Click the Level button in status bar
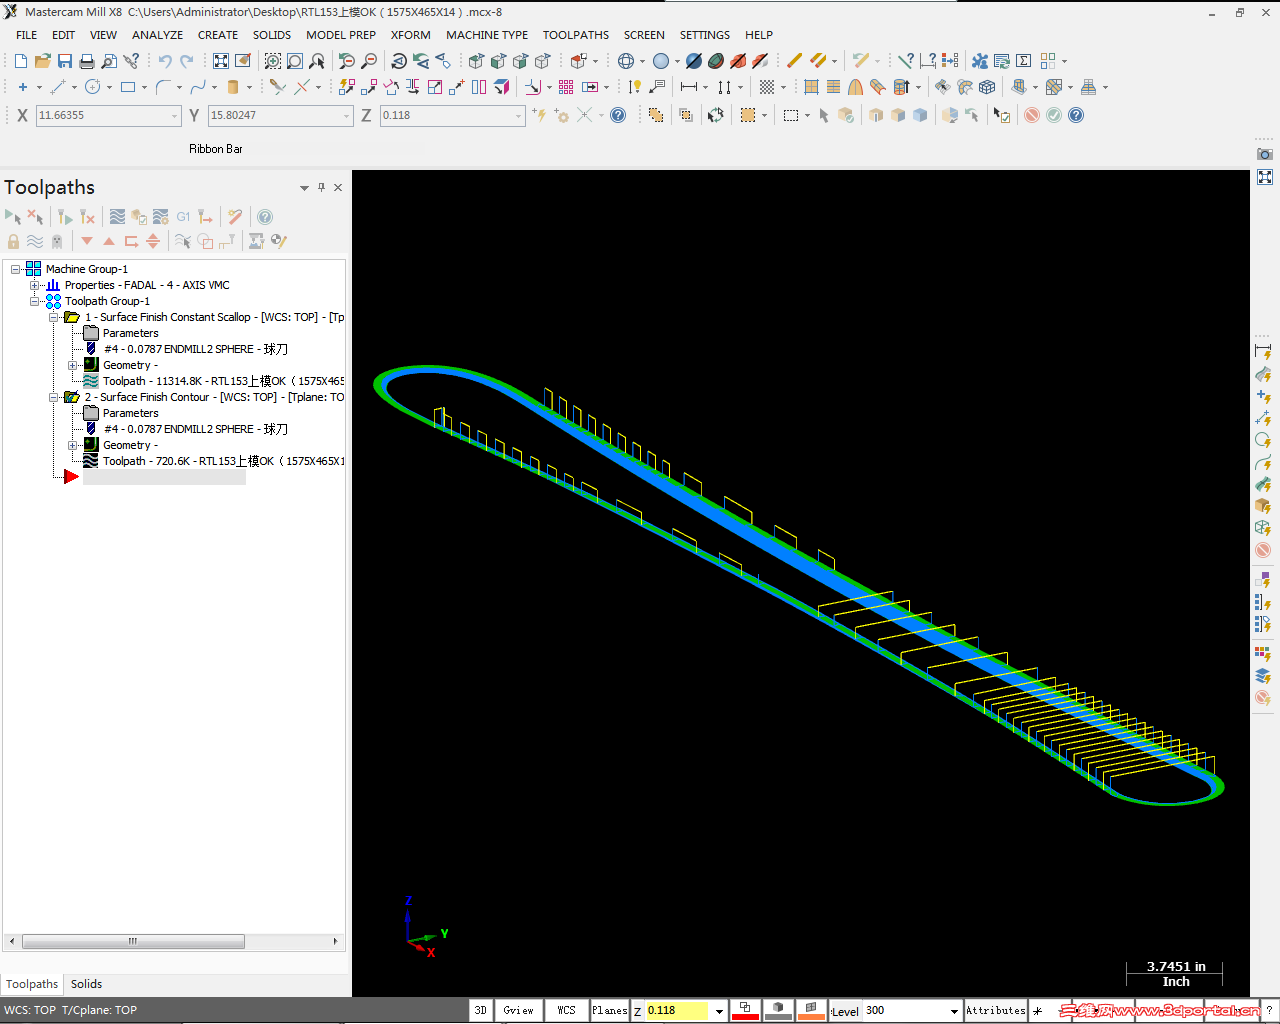Image resolution: width=1280 pixels, height=1024 pixels. (845, 1011)
